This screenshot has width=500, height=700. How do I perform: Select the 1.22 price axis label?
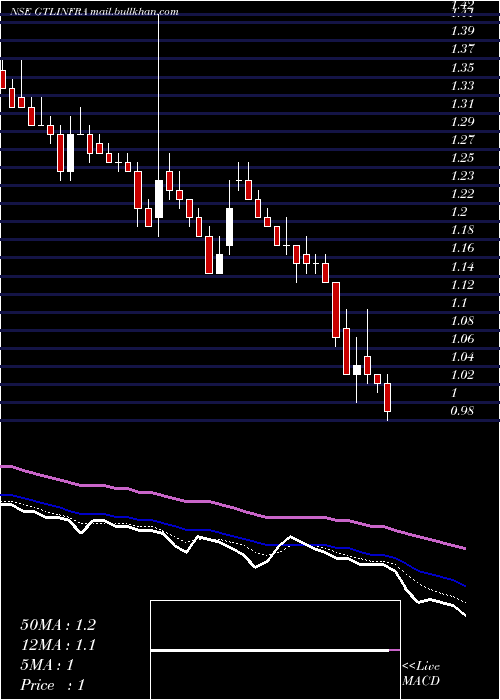462,194
